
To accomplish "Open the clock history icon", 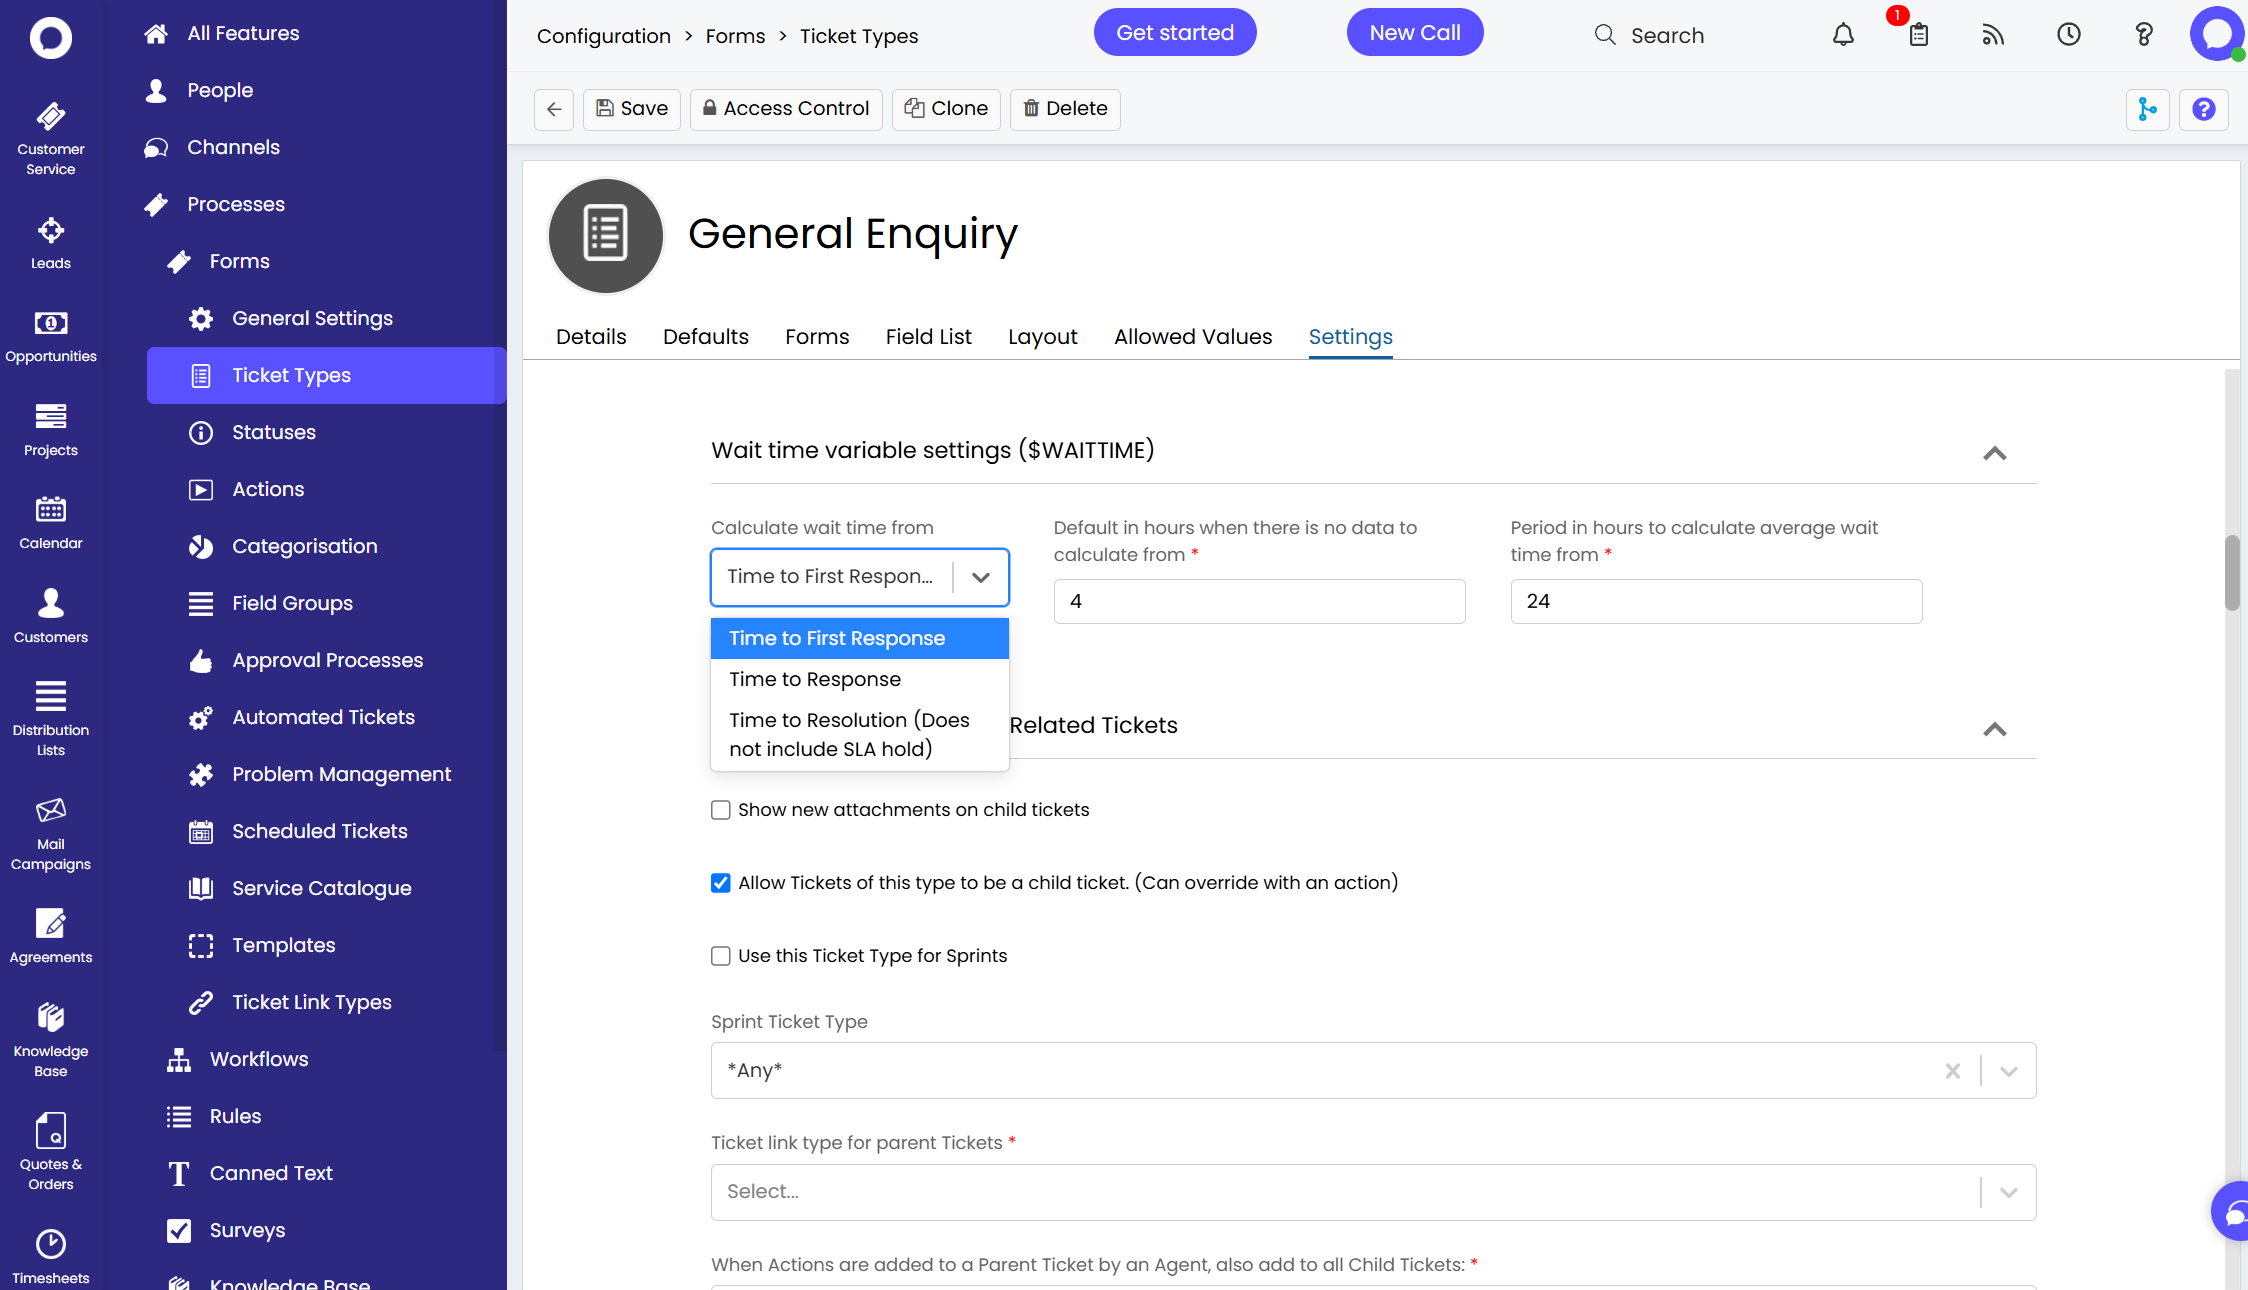I will tap(2068, 35).
